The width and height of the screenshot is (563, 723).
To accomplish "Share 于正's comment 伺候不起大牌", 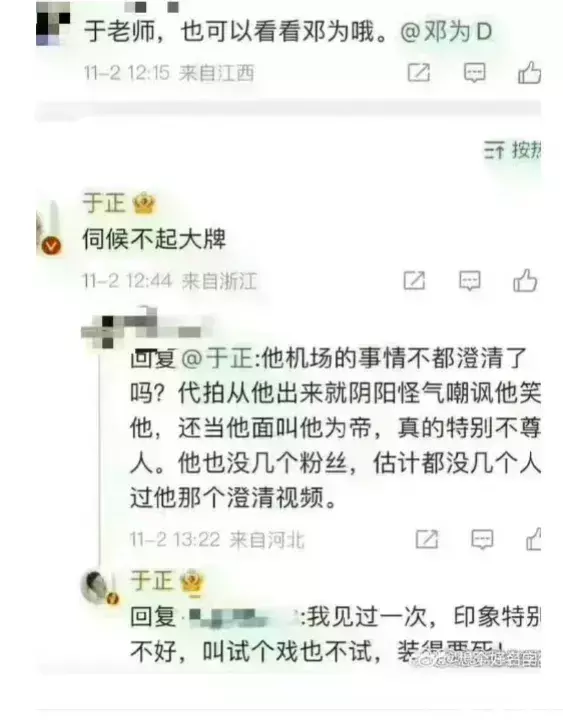I will [x=414, y=280].
